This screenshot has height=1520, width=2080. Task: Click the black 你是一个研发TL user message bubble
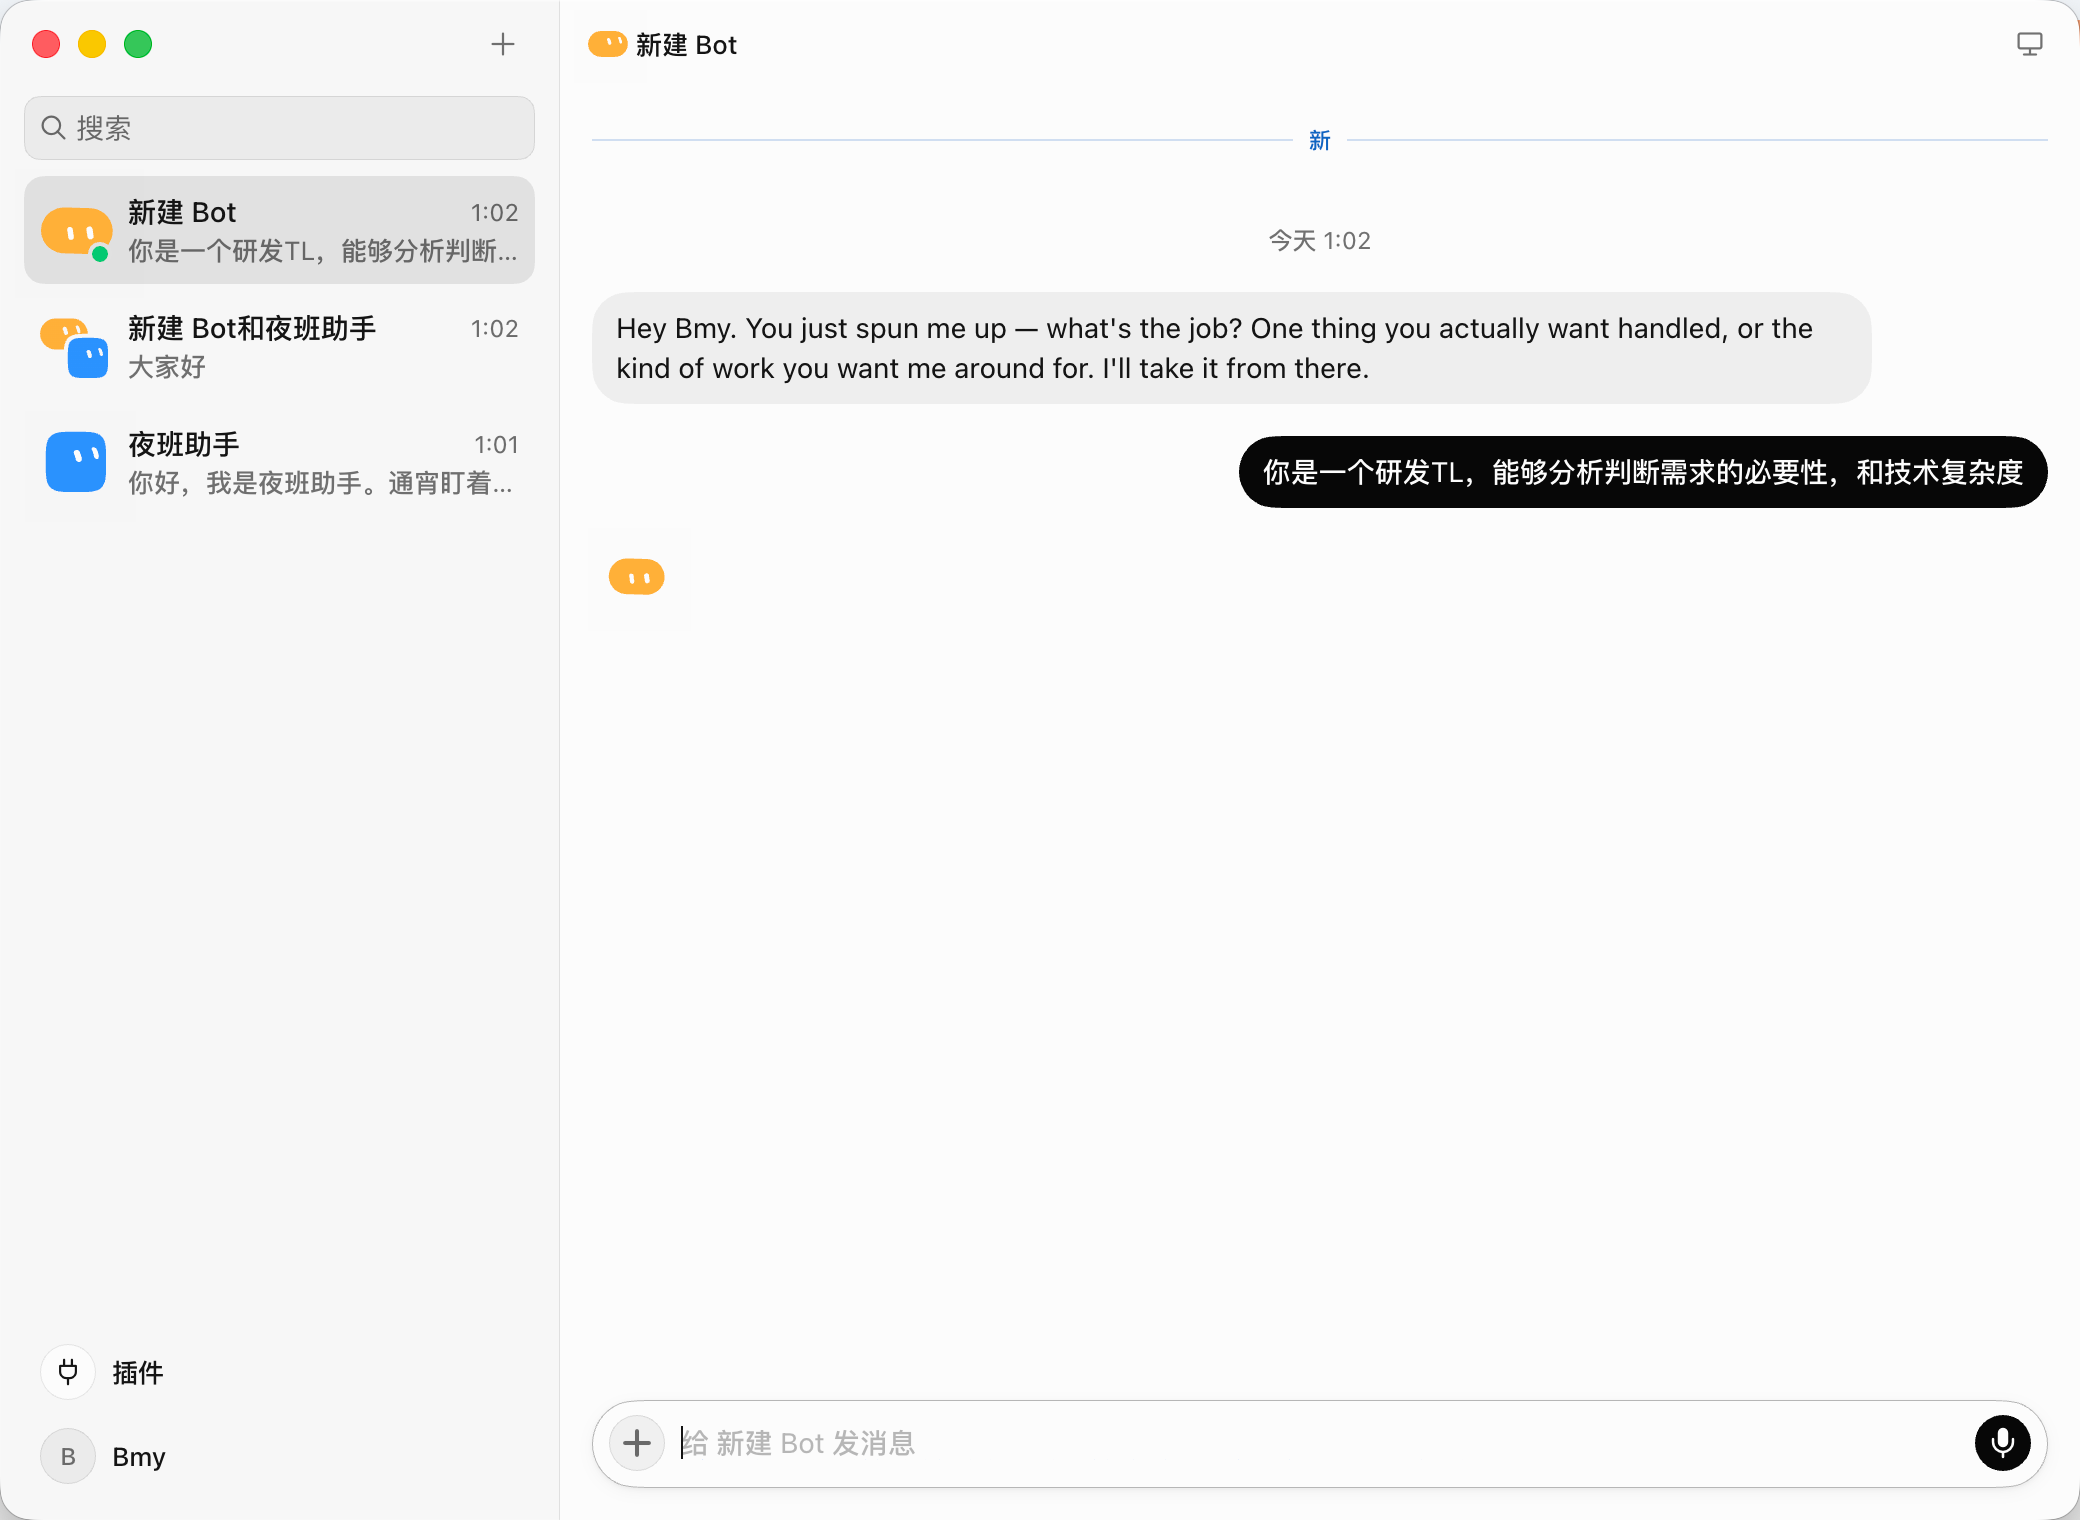[x=1643, y=472]
